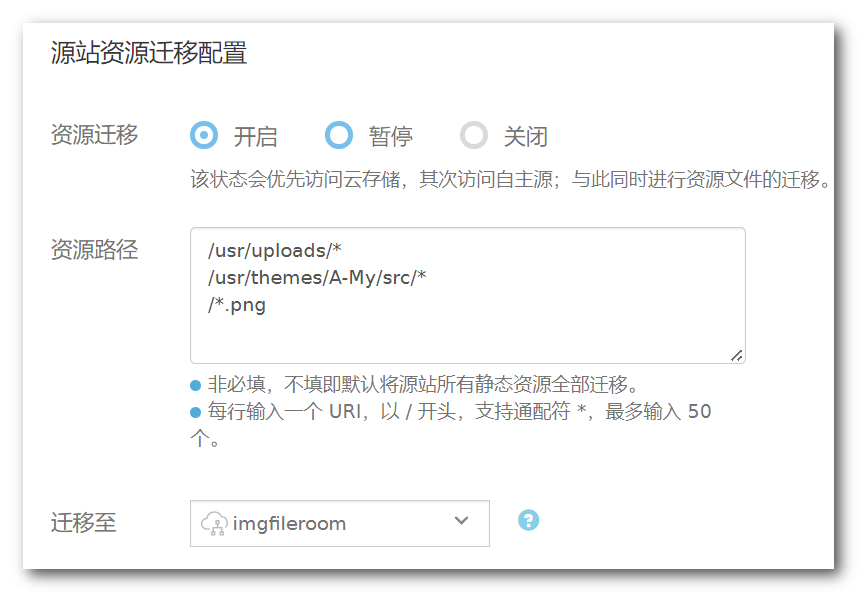Choose the 关闭 radio option

tap(474, 135)
